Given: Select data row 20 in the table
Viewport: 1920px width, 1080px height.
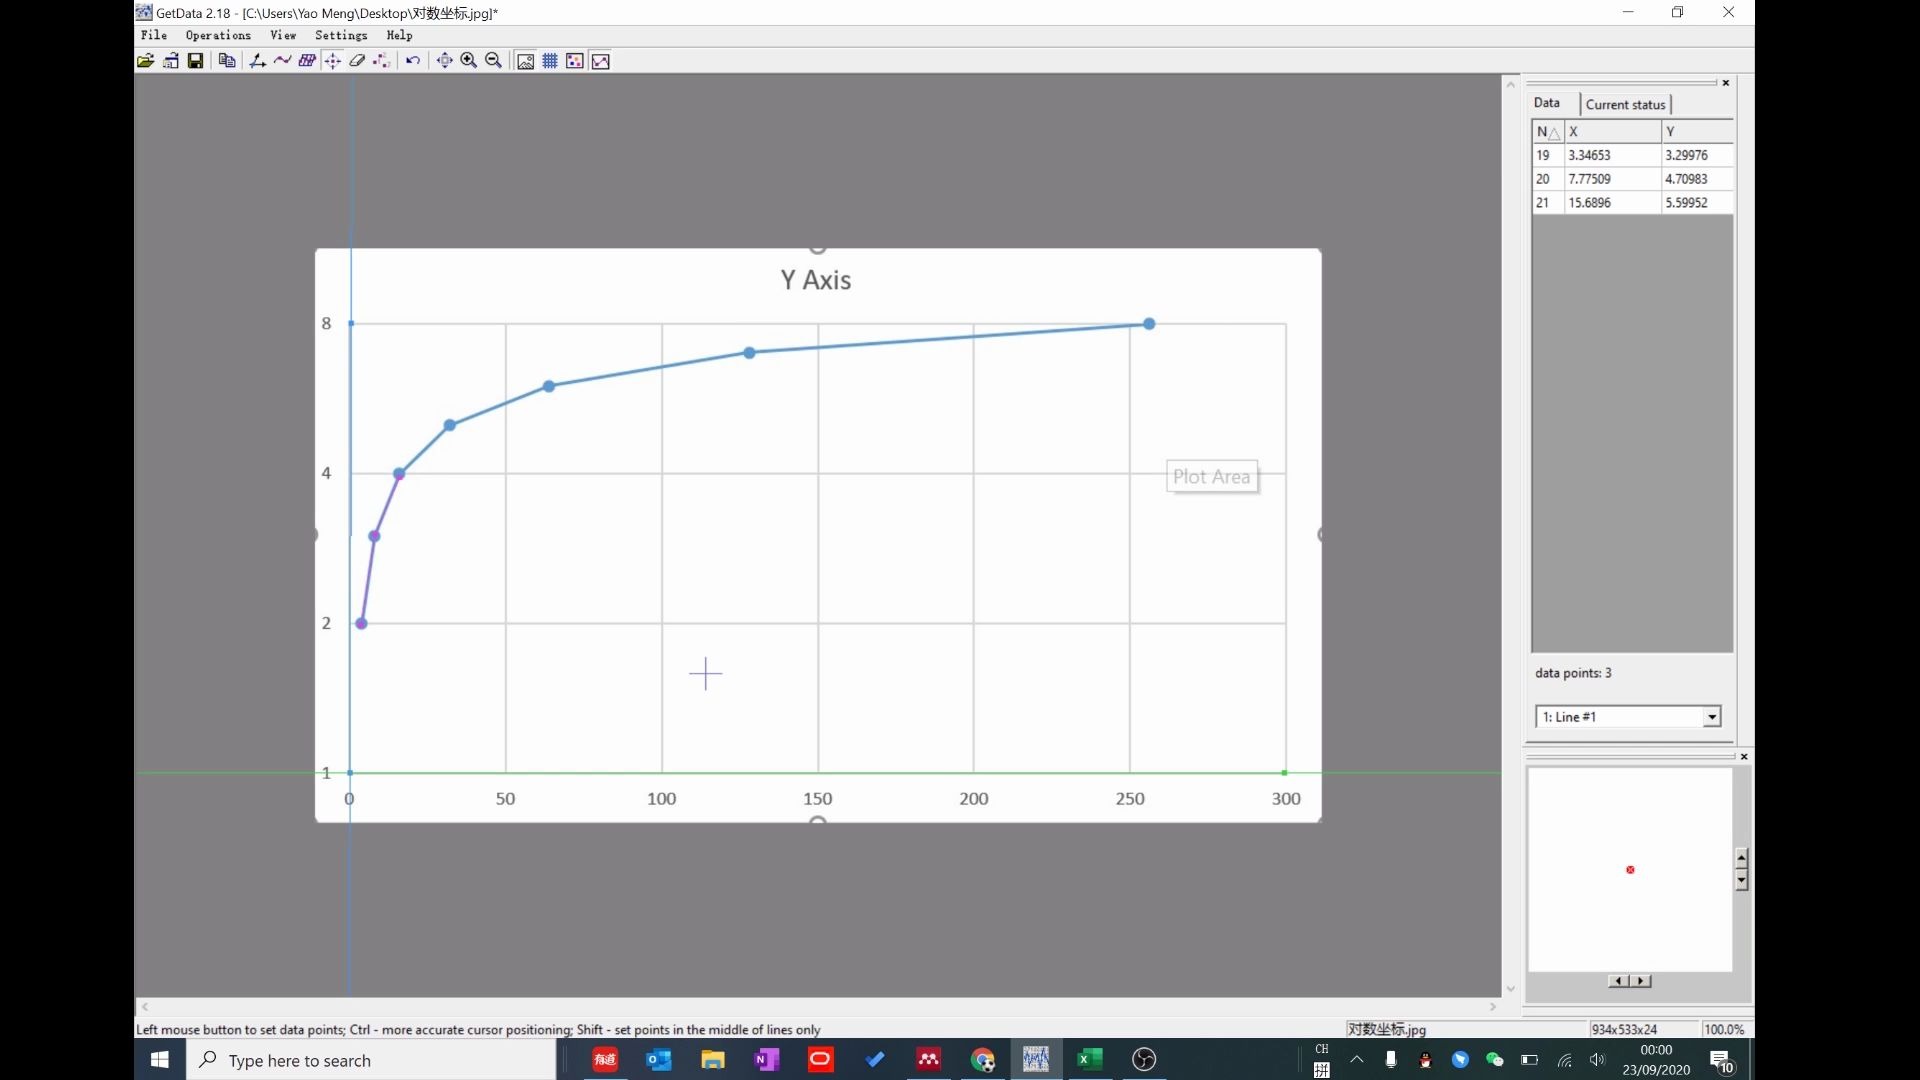Looking at the screenshot, I should [1630, 179].
